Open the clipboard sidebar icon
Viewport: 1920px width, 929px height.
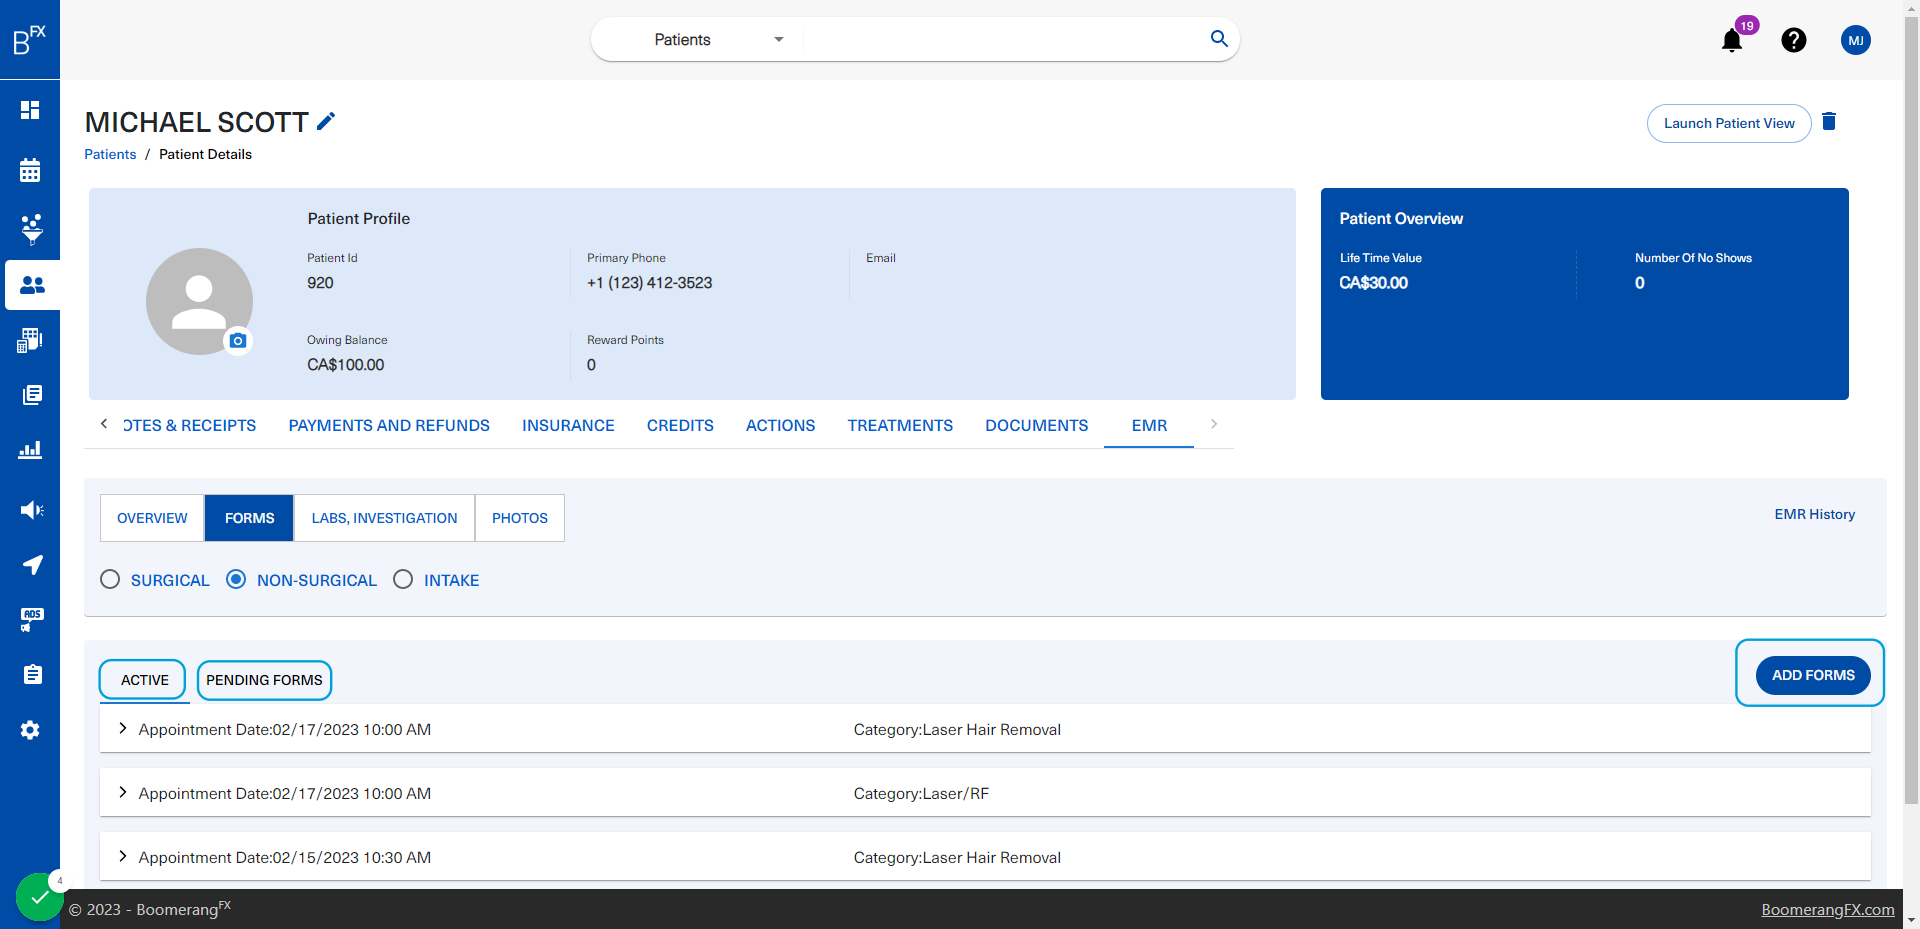[32, 675]
